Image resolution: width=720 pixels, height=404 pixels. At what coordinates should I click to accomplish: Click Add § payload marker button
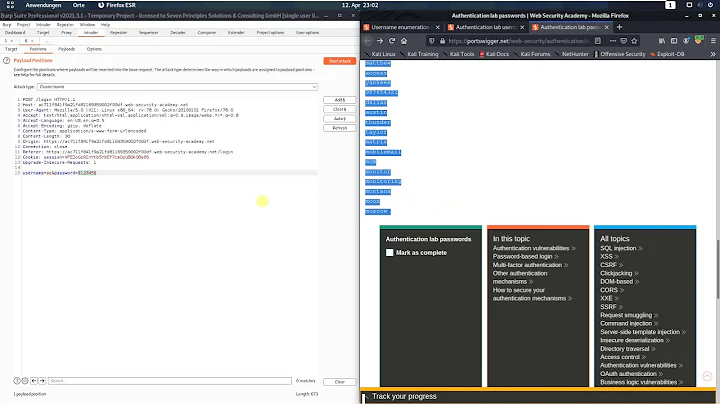(x=340, y=100)
